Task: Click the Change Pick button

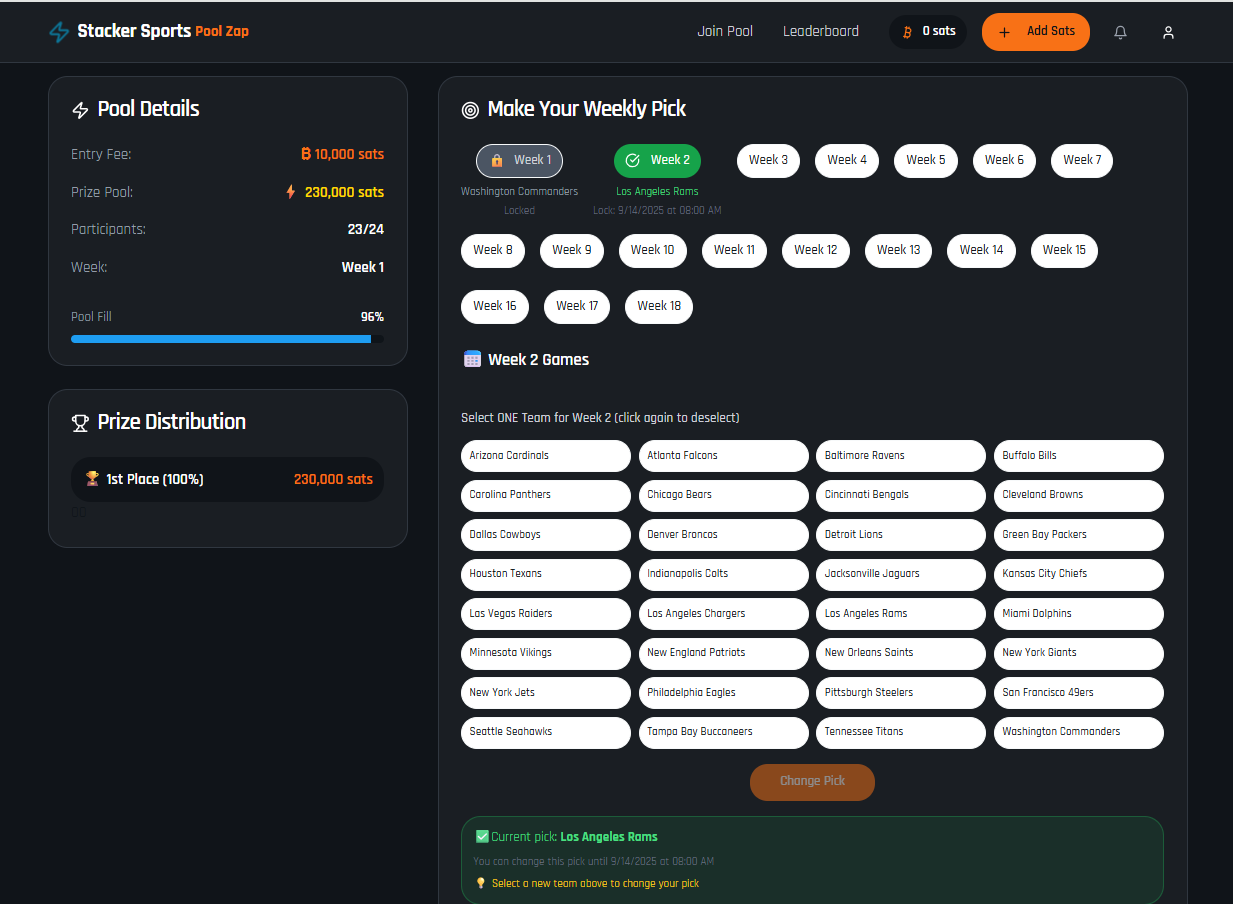Action: [812, 782]
